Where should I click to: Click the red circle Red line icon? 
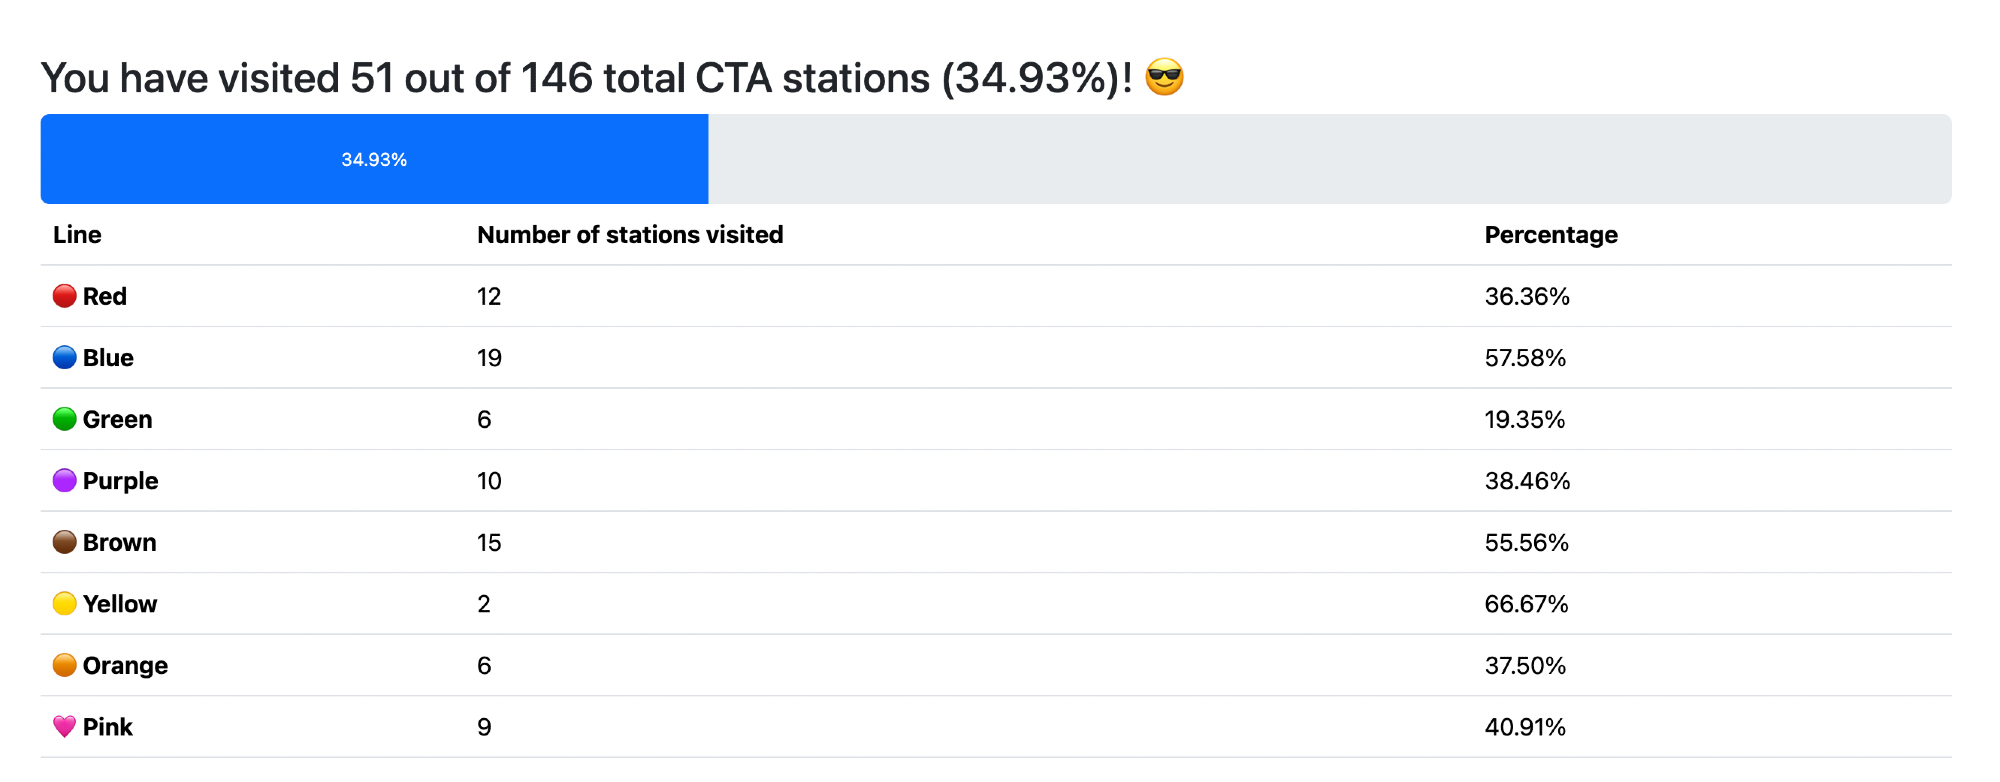(64, 296)
